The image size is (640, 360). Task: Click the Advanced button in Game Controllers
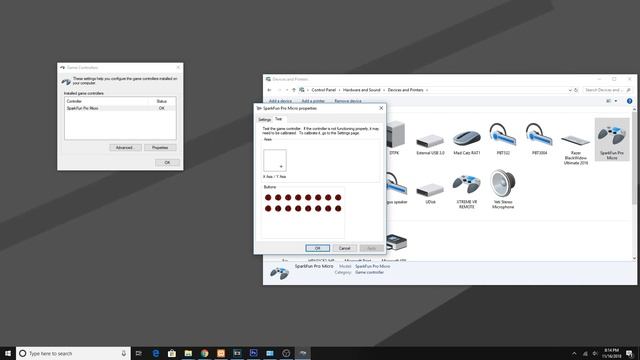[125, 147]
